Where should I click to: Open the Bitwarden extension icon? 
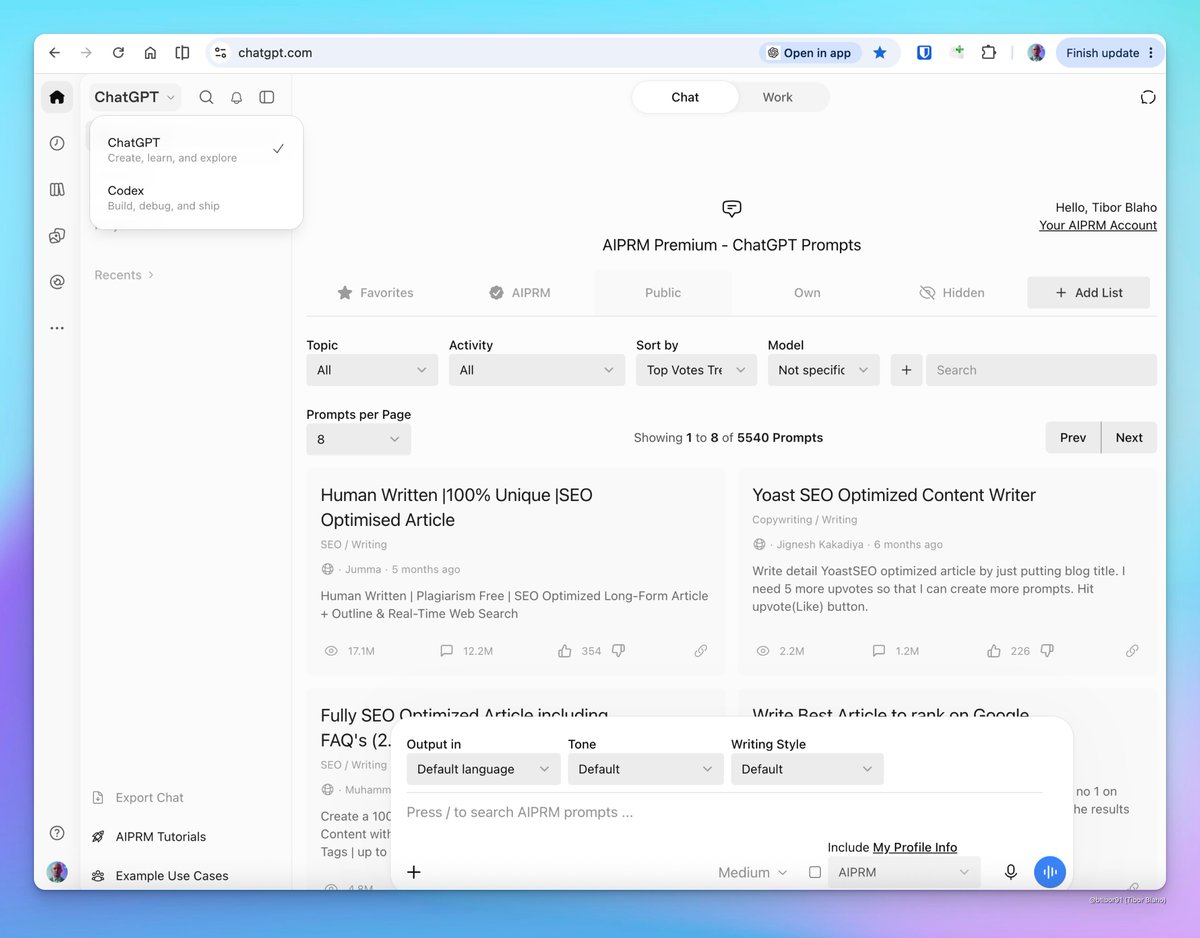pyautogui.click(x=924, y=53)
